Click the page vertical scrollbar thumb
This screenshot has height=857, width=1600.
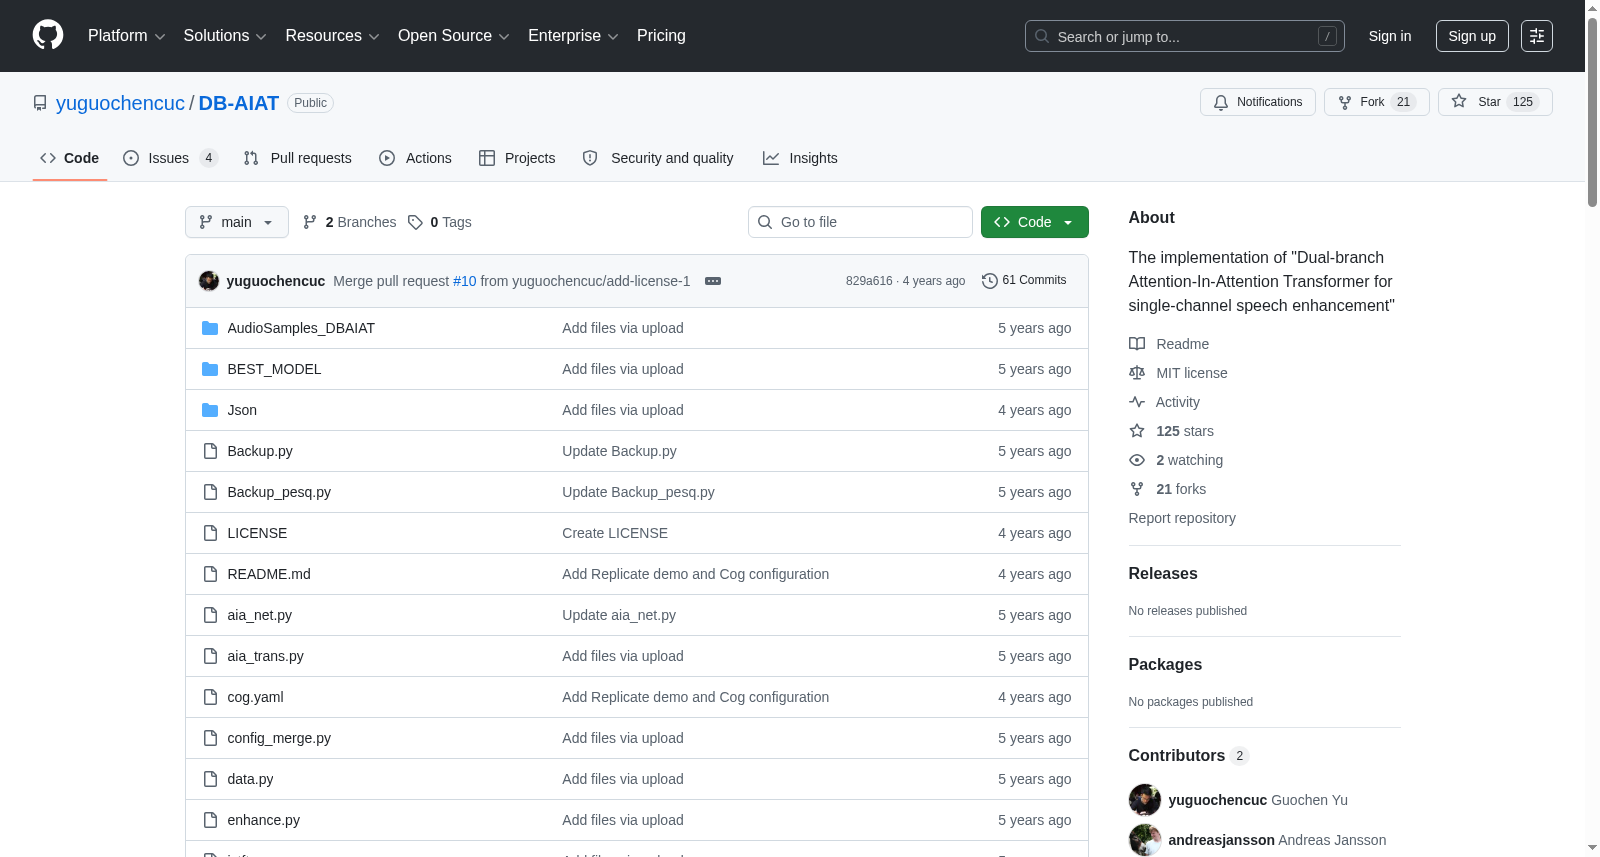coord(1592,110)
